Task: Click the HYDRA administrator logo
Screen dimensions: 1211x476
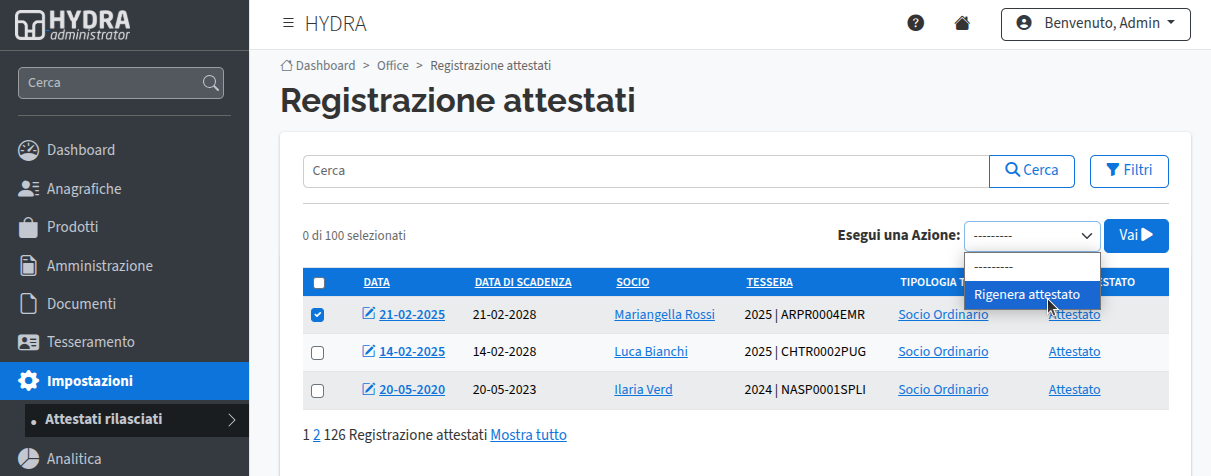Action: point(73,24)
